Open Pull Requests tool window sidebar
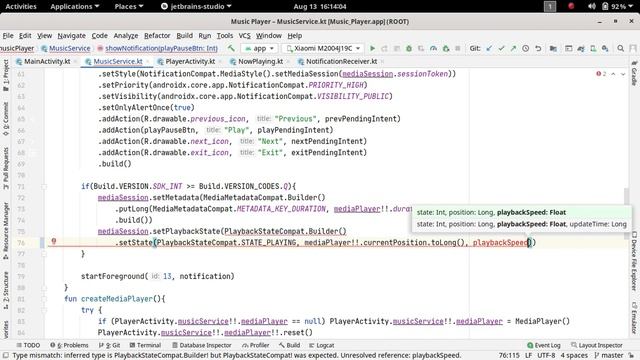640x360 pixels. tap(6, 168)
